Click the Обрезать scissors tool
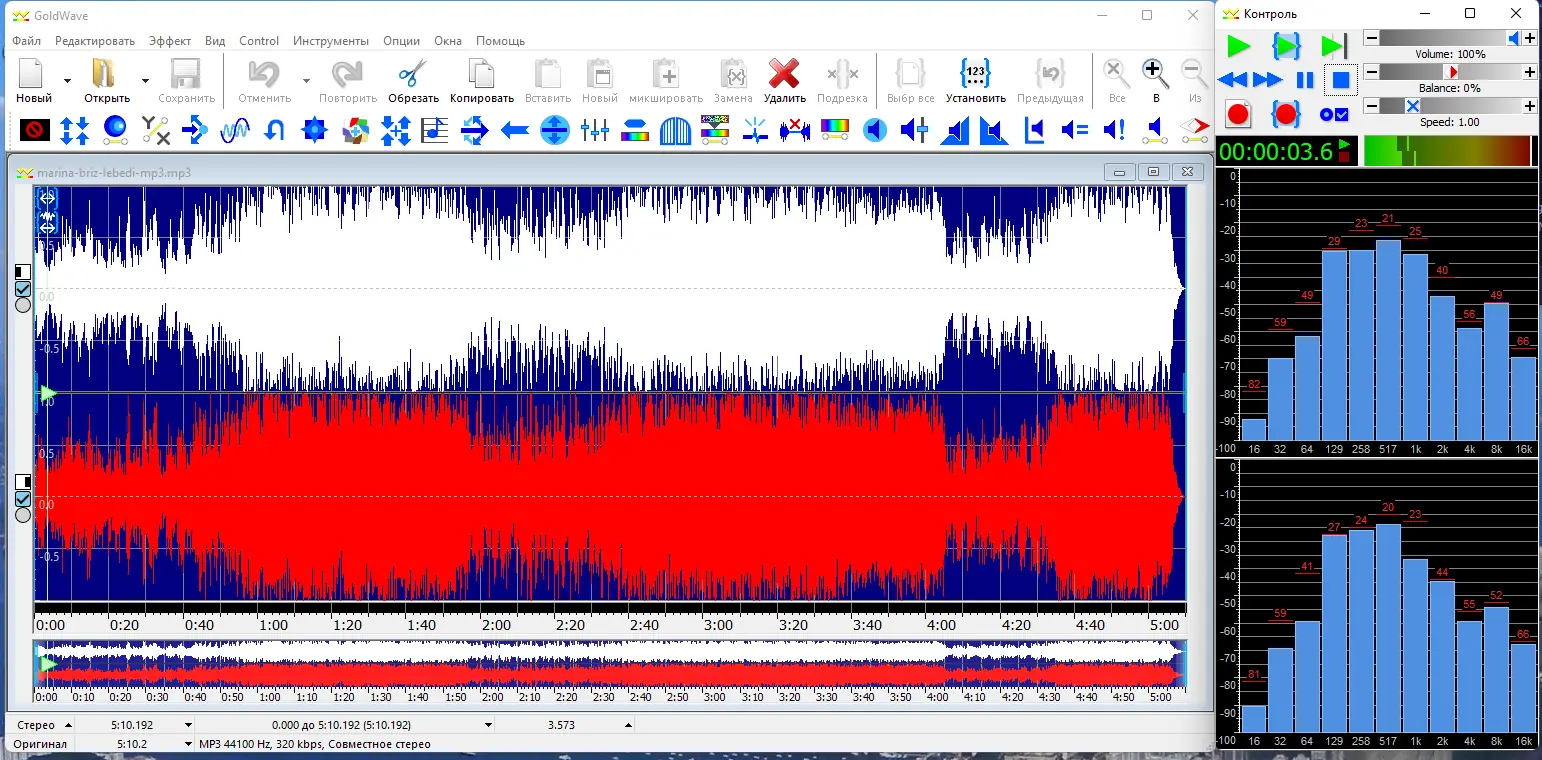 413,79
